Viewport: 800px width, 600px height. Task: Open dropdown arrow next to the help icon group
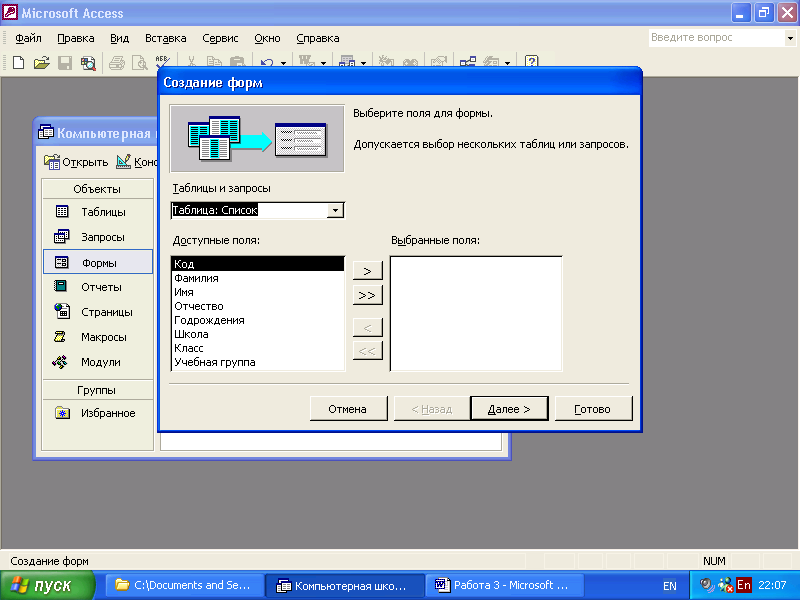(x=507, y=63)
